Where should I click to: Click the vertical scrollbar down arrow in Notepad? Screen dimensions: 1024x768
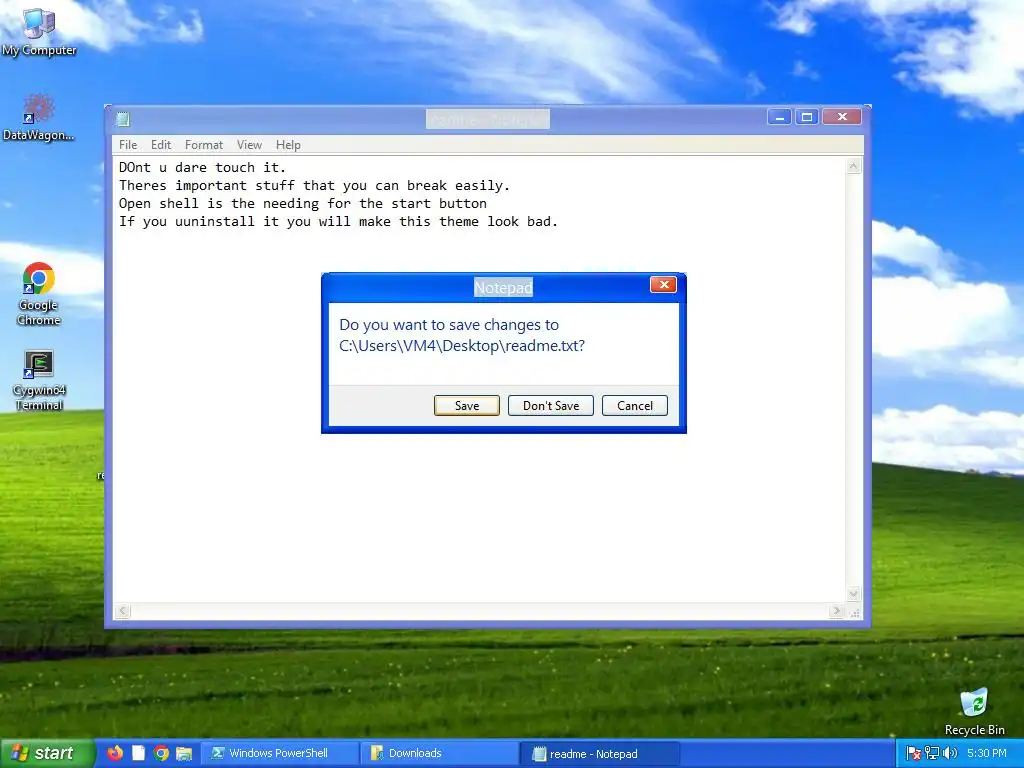(x=854, y=594)
